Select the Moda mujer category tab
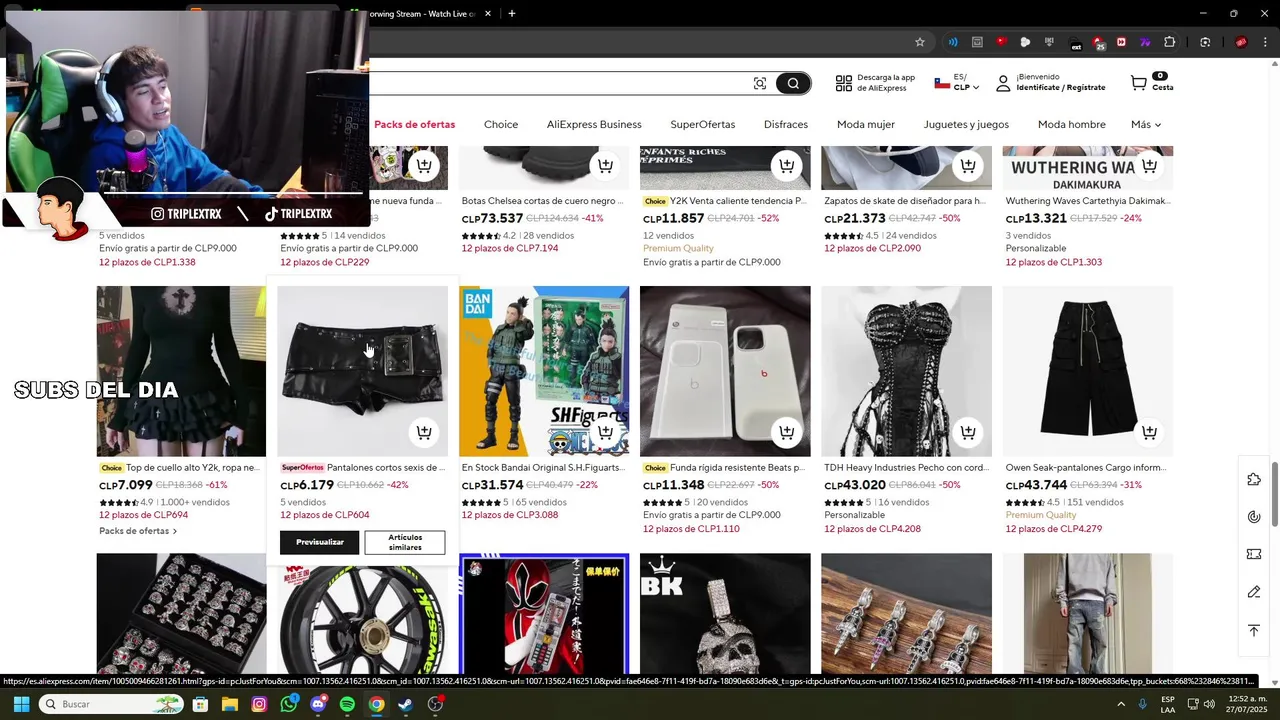The image size is (1280, 720). pos(866,124)
